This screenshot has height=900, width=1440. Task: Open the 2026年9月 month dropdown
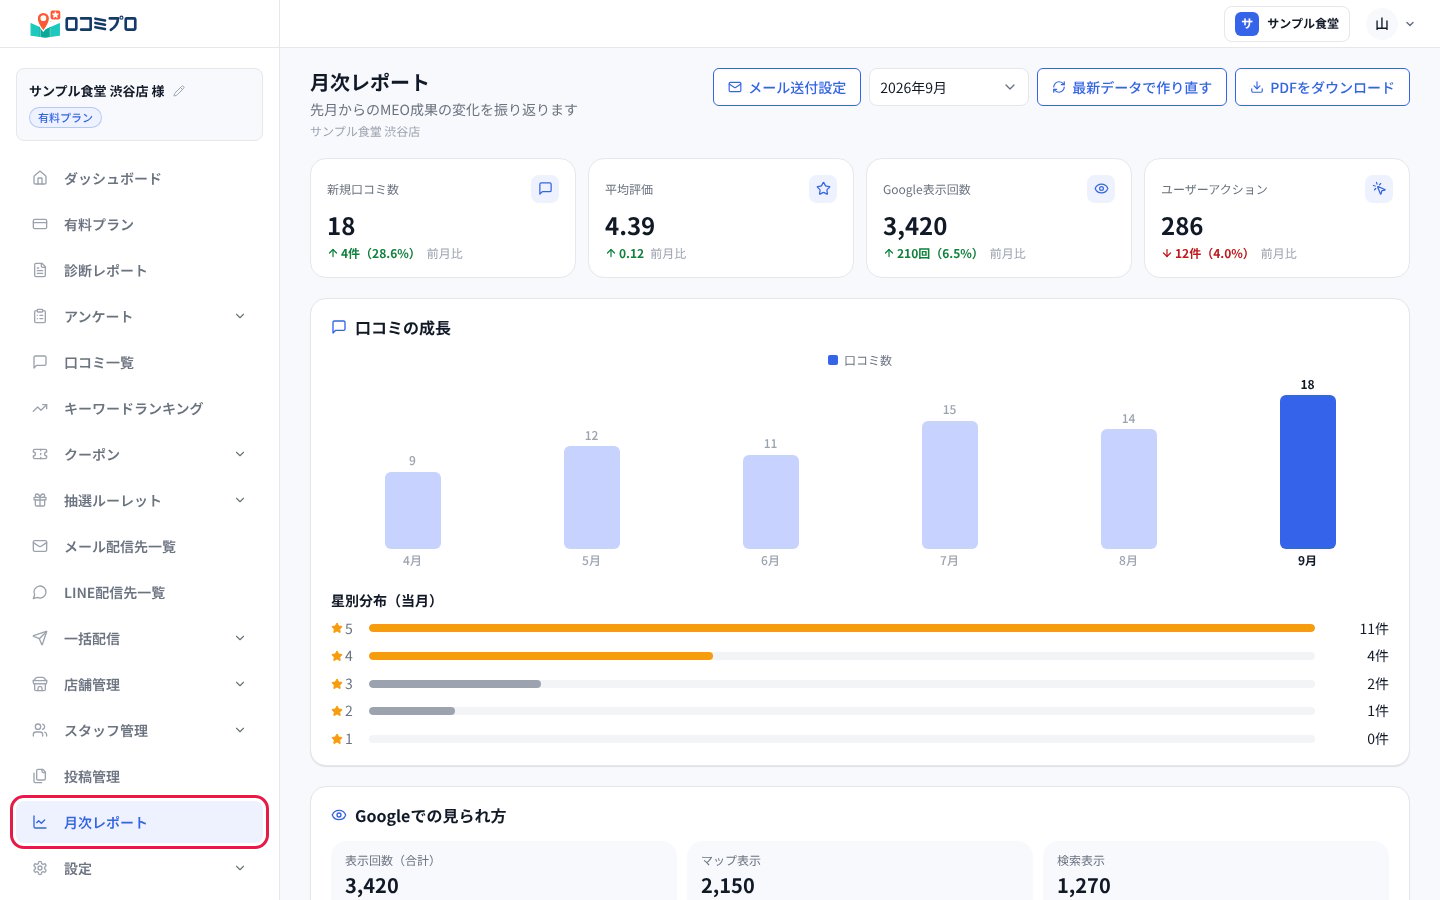(x=948, y=87)
